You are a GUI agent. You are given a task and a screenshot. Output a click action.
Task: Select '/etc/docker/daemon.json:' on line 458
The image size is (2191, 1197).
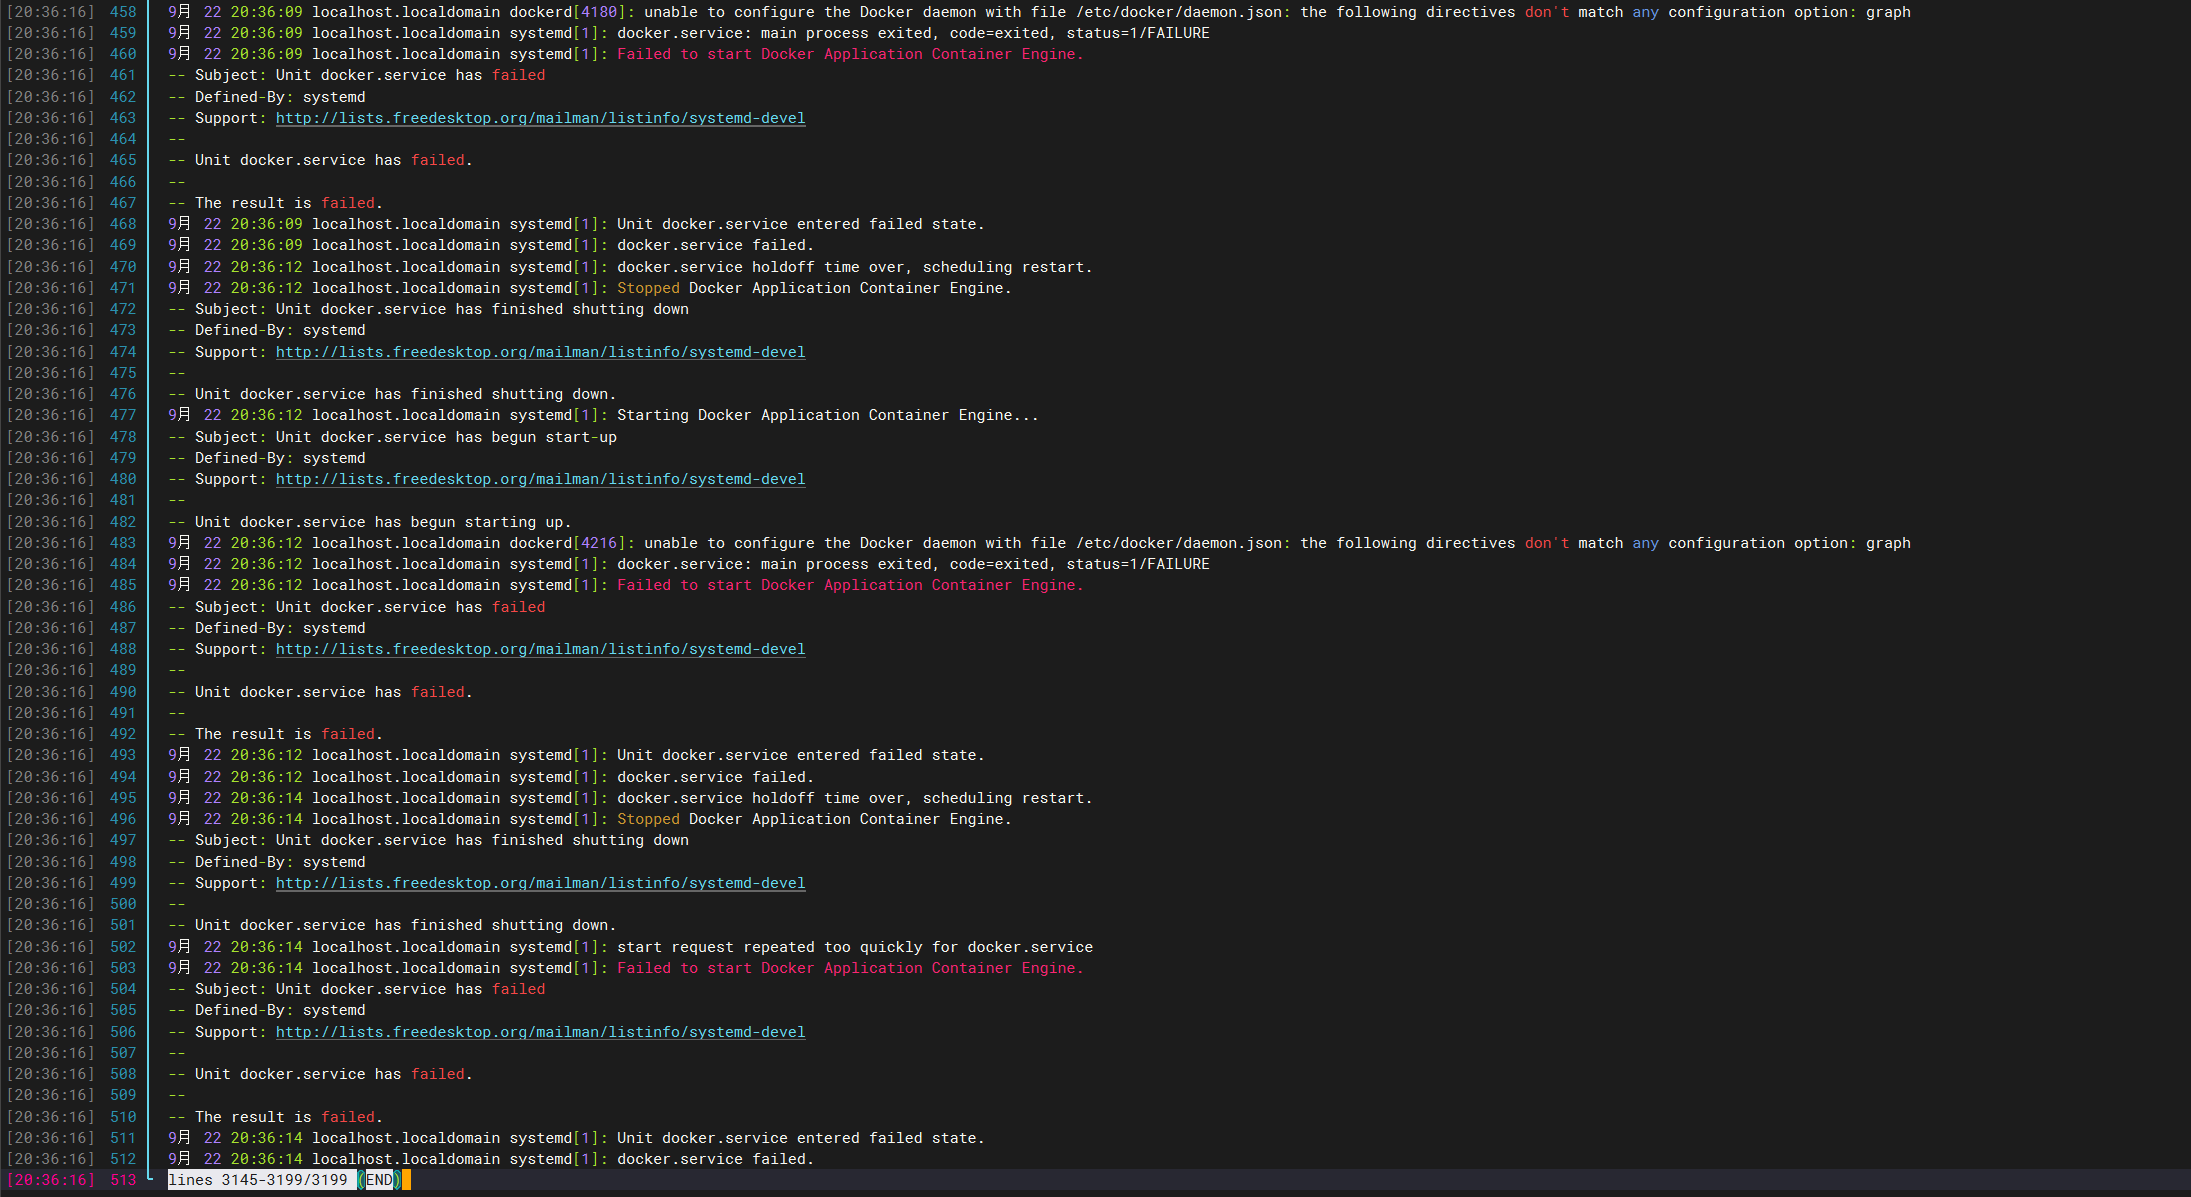point(1184,12)
